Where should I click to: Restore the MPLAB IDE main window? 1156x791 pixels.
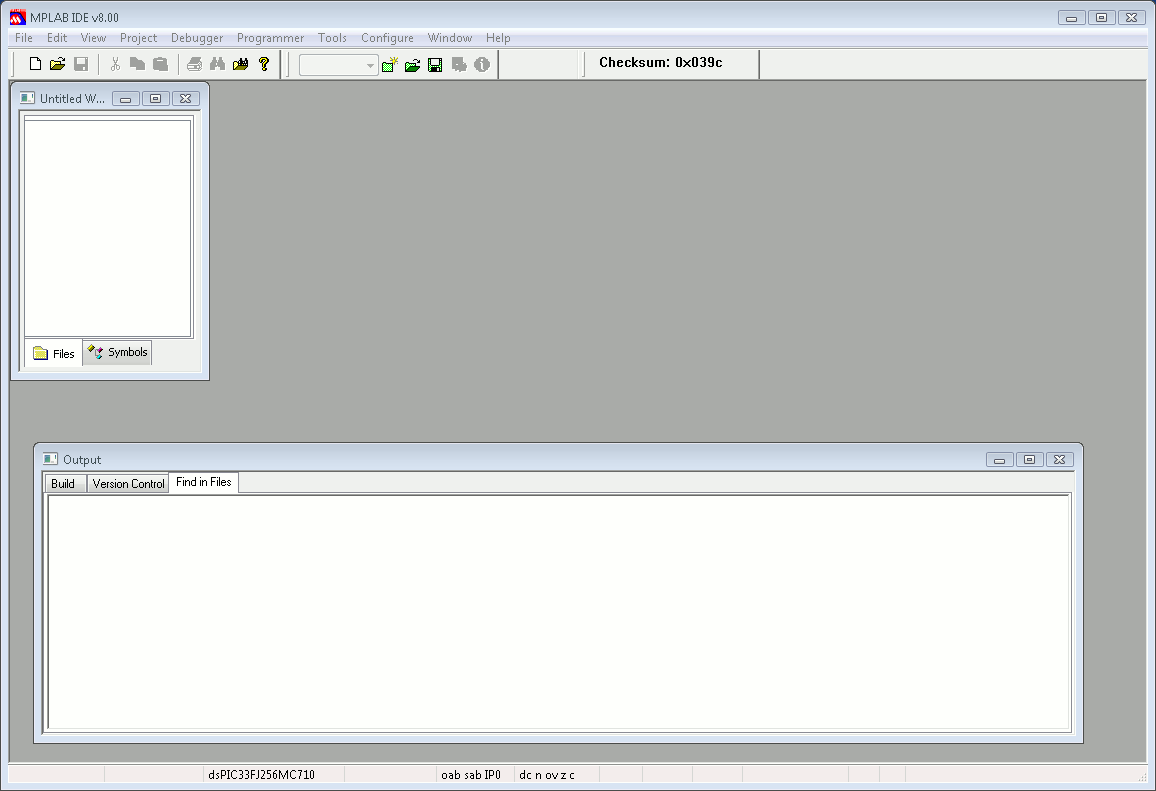[1101, 18]
